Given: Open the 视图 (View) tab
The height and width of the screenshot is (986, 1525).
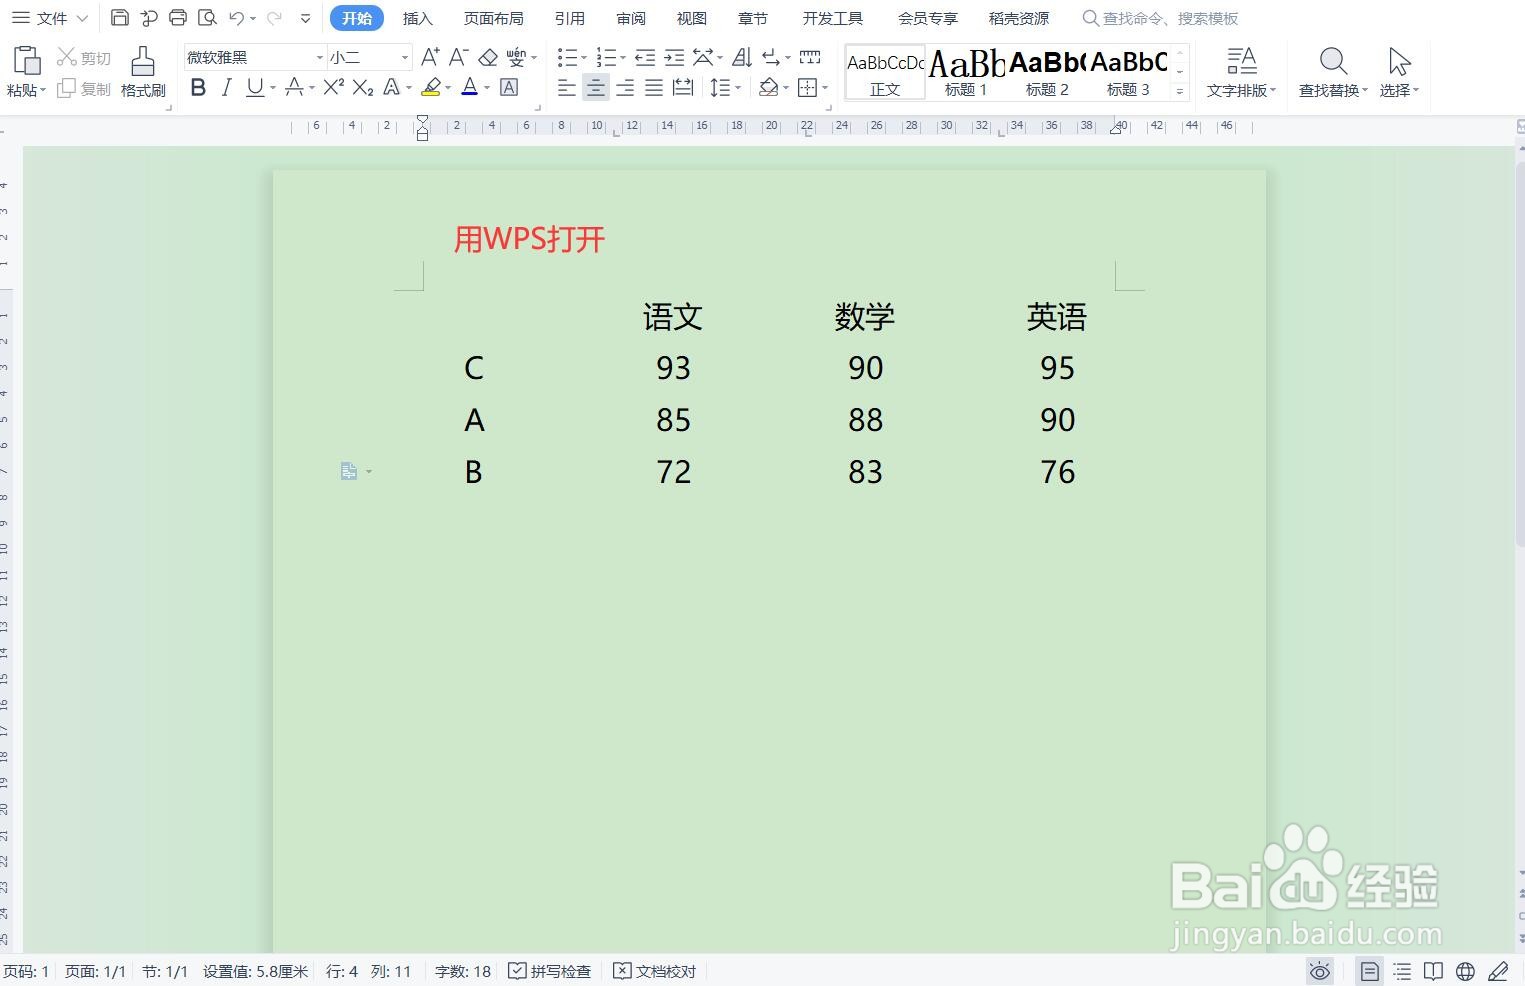Looking at the screenshot, I should point(691,18).
